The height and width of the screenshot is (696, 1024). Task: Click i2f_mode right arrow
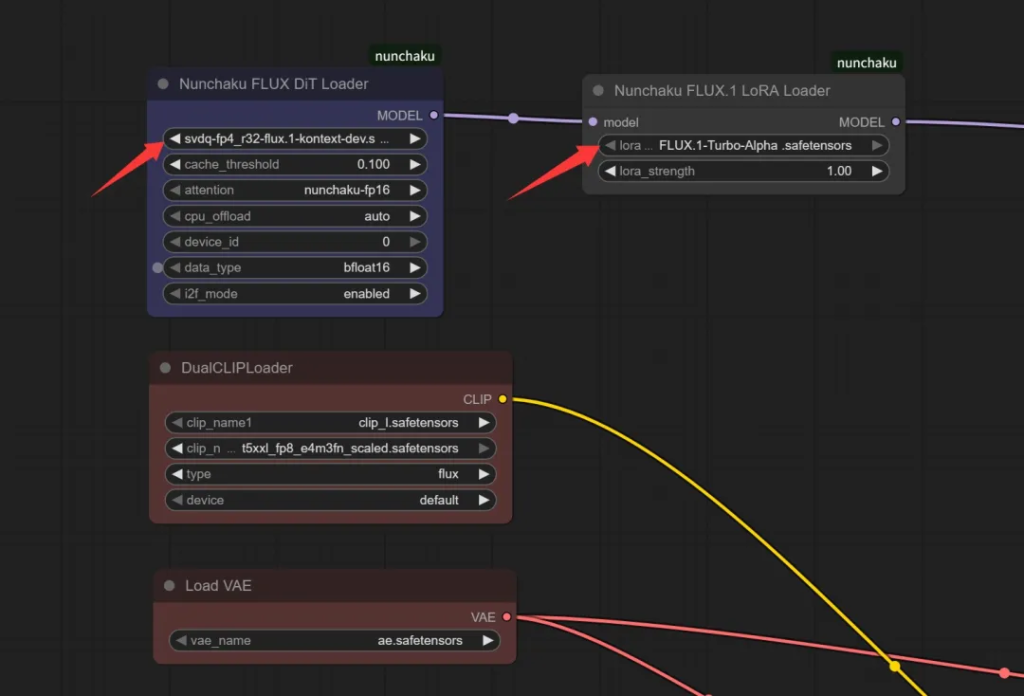[415, 294]
